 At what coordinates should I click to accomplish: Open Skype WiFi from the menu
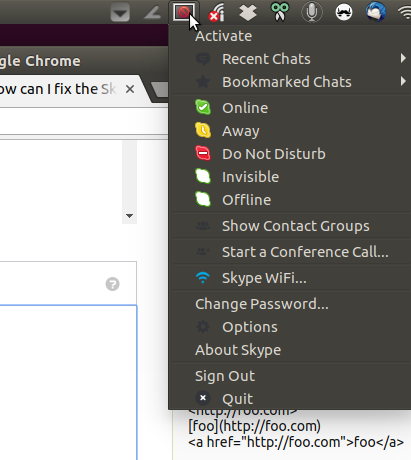[x=290, y=278]
